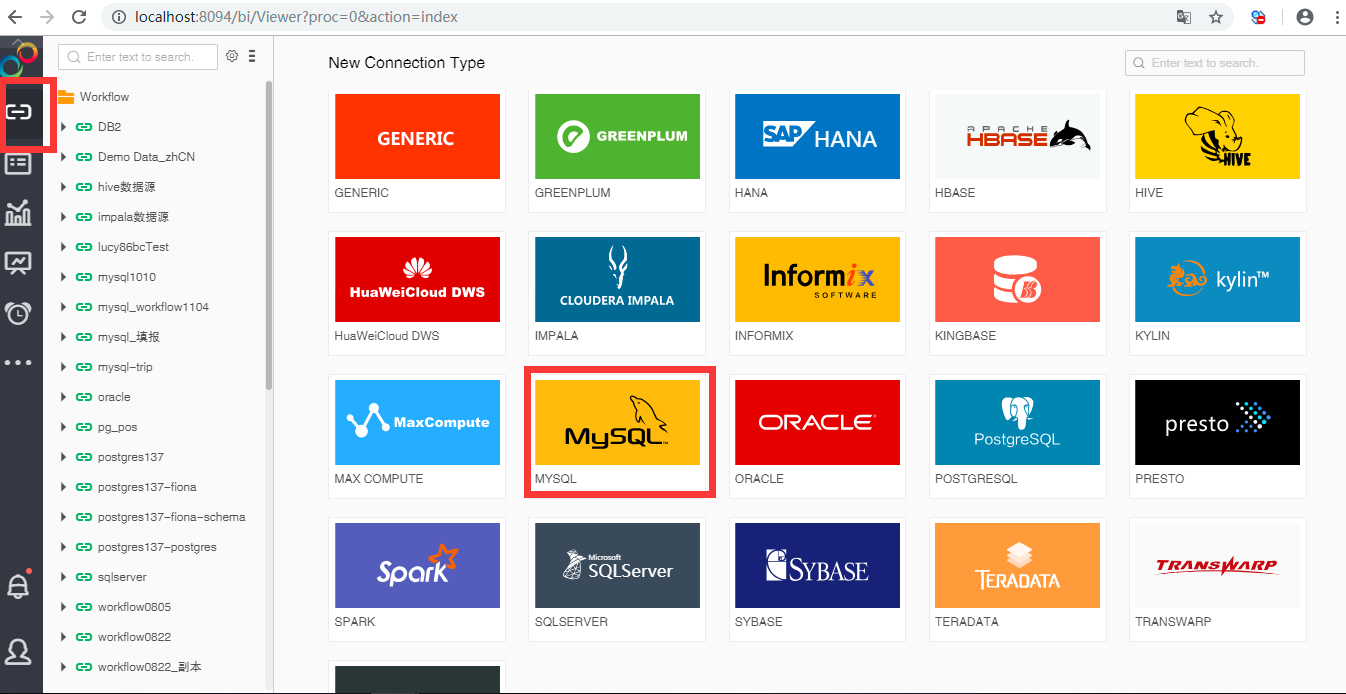Click the connection tree vertical scrollbar
Viewport: 1346px width, 694px height.
(268, 235)
